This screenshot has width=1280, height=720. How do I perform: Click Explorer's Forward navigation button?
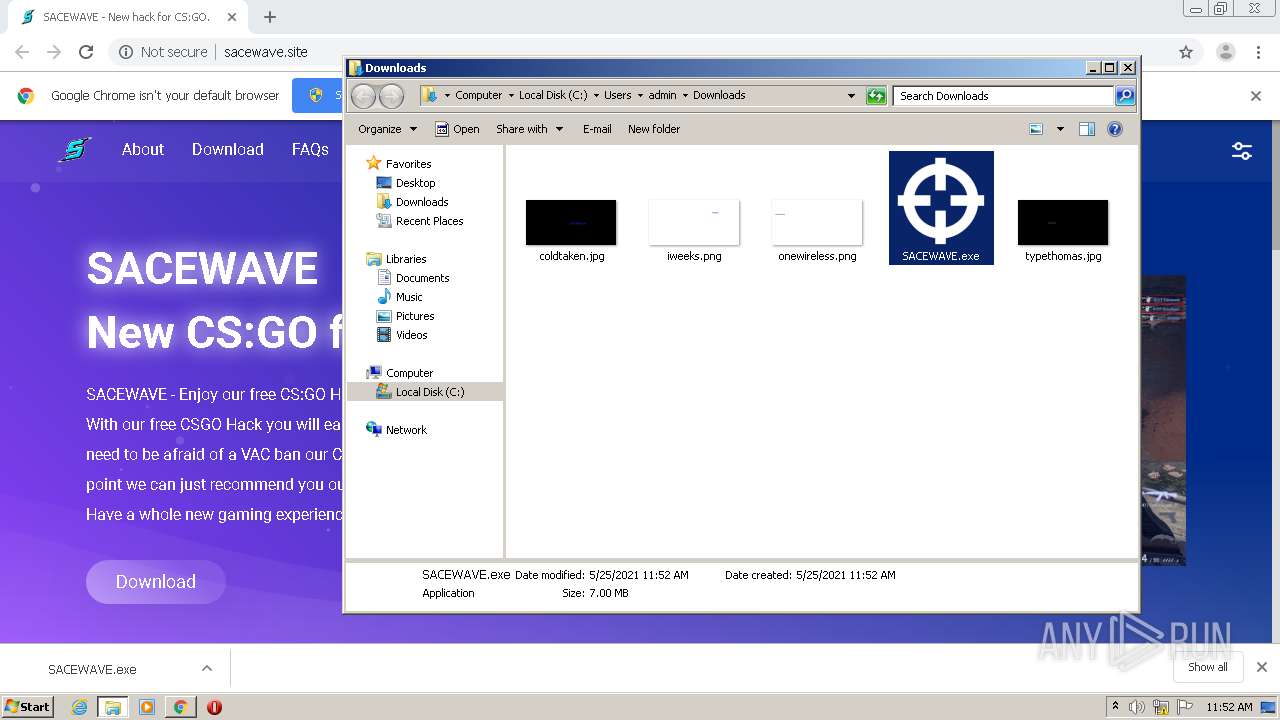(391, 96)
